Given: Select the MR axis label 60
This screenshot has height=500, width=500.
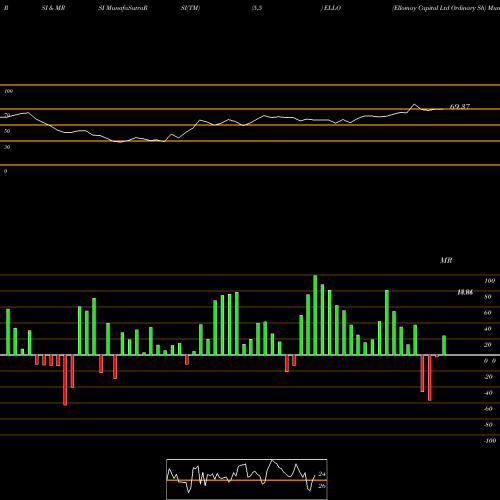Looking at the screenshot, I should [488, 313].
